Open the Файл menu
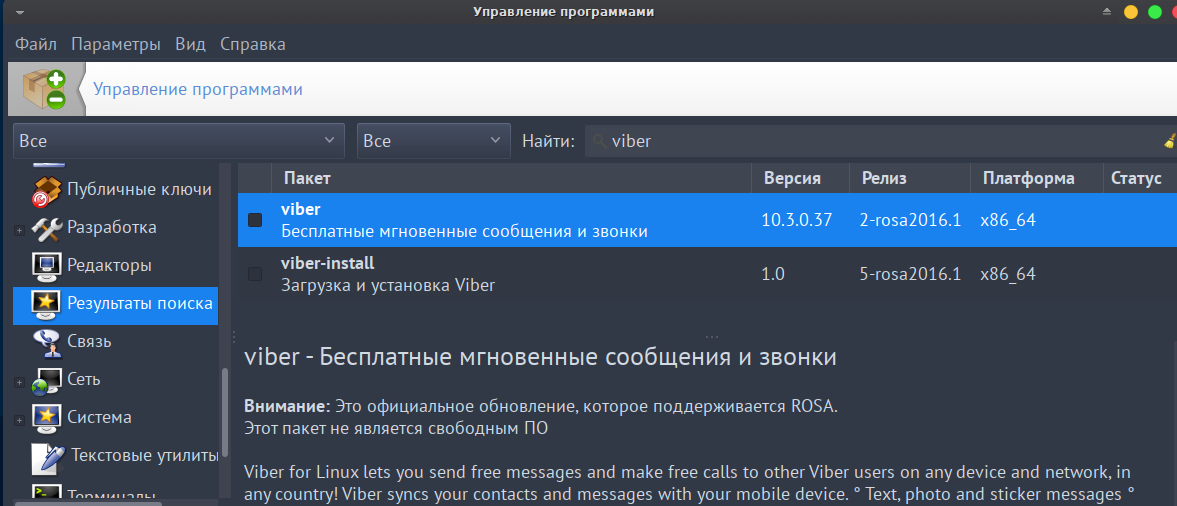The width and height of the screenshot is (1177, 506). coord(36,44)
